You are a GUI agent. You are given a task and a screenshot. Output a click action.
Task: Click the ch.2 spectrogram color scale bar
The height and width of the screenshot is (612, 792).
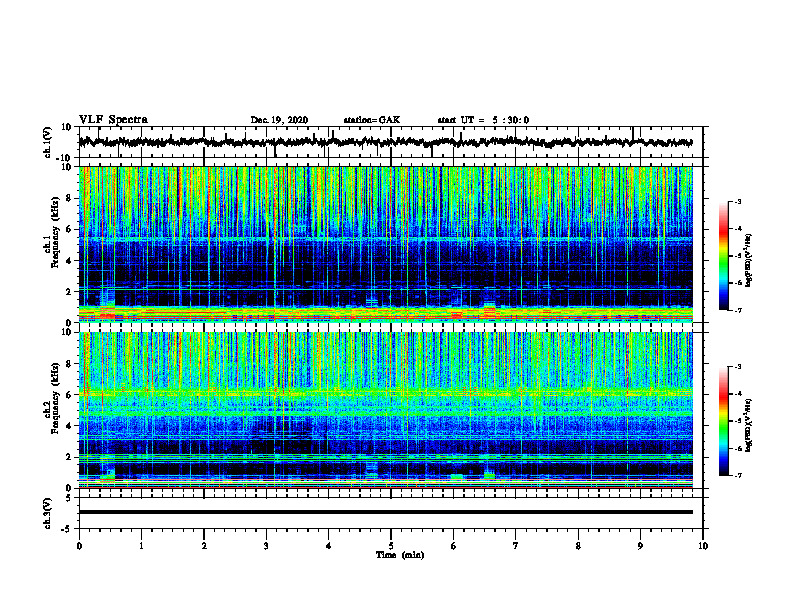[724, 421]
